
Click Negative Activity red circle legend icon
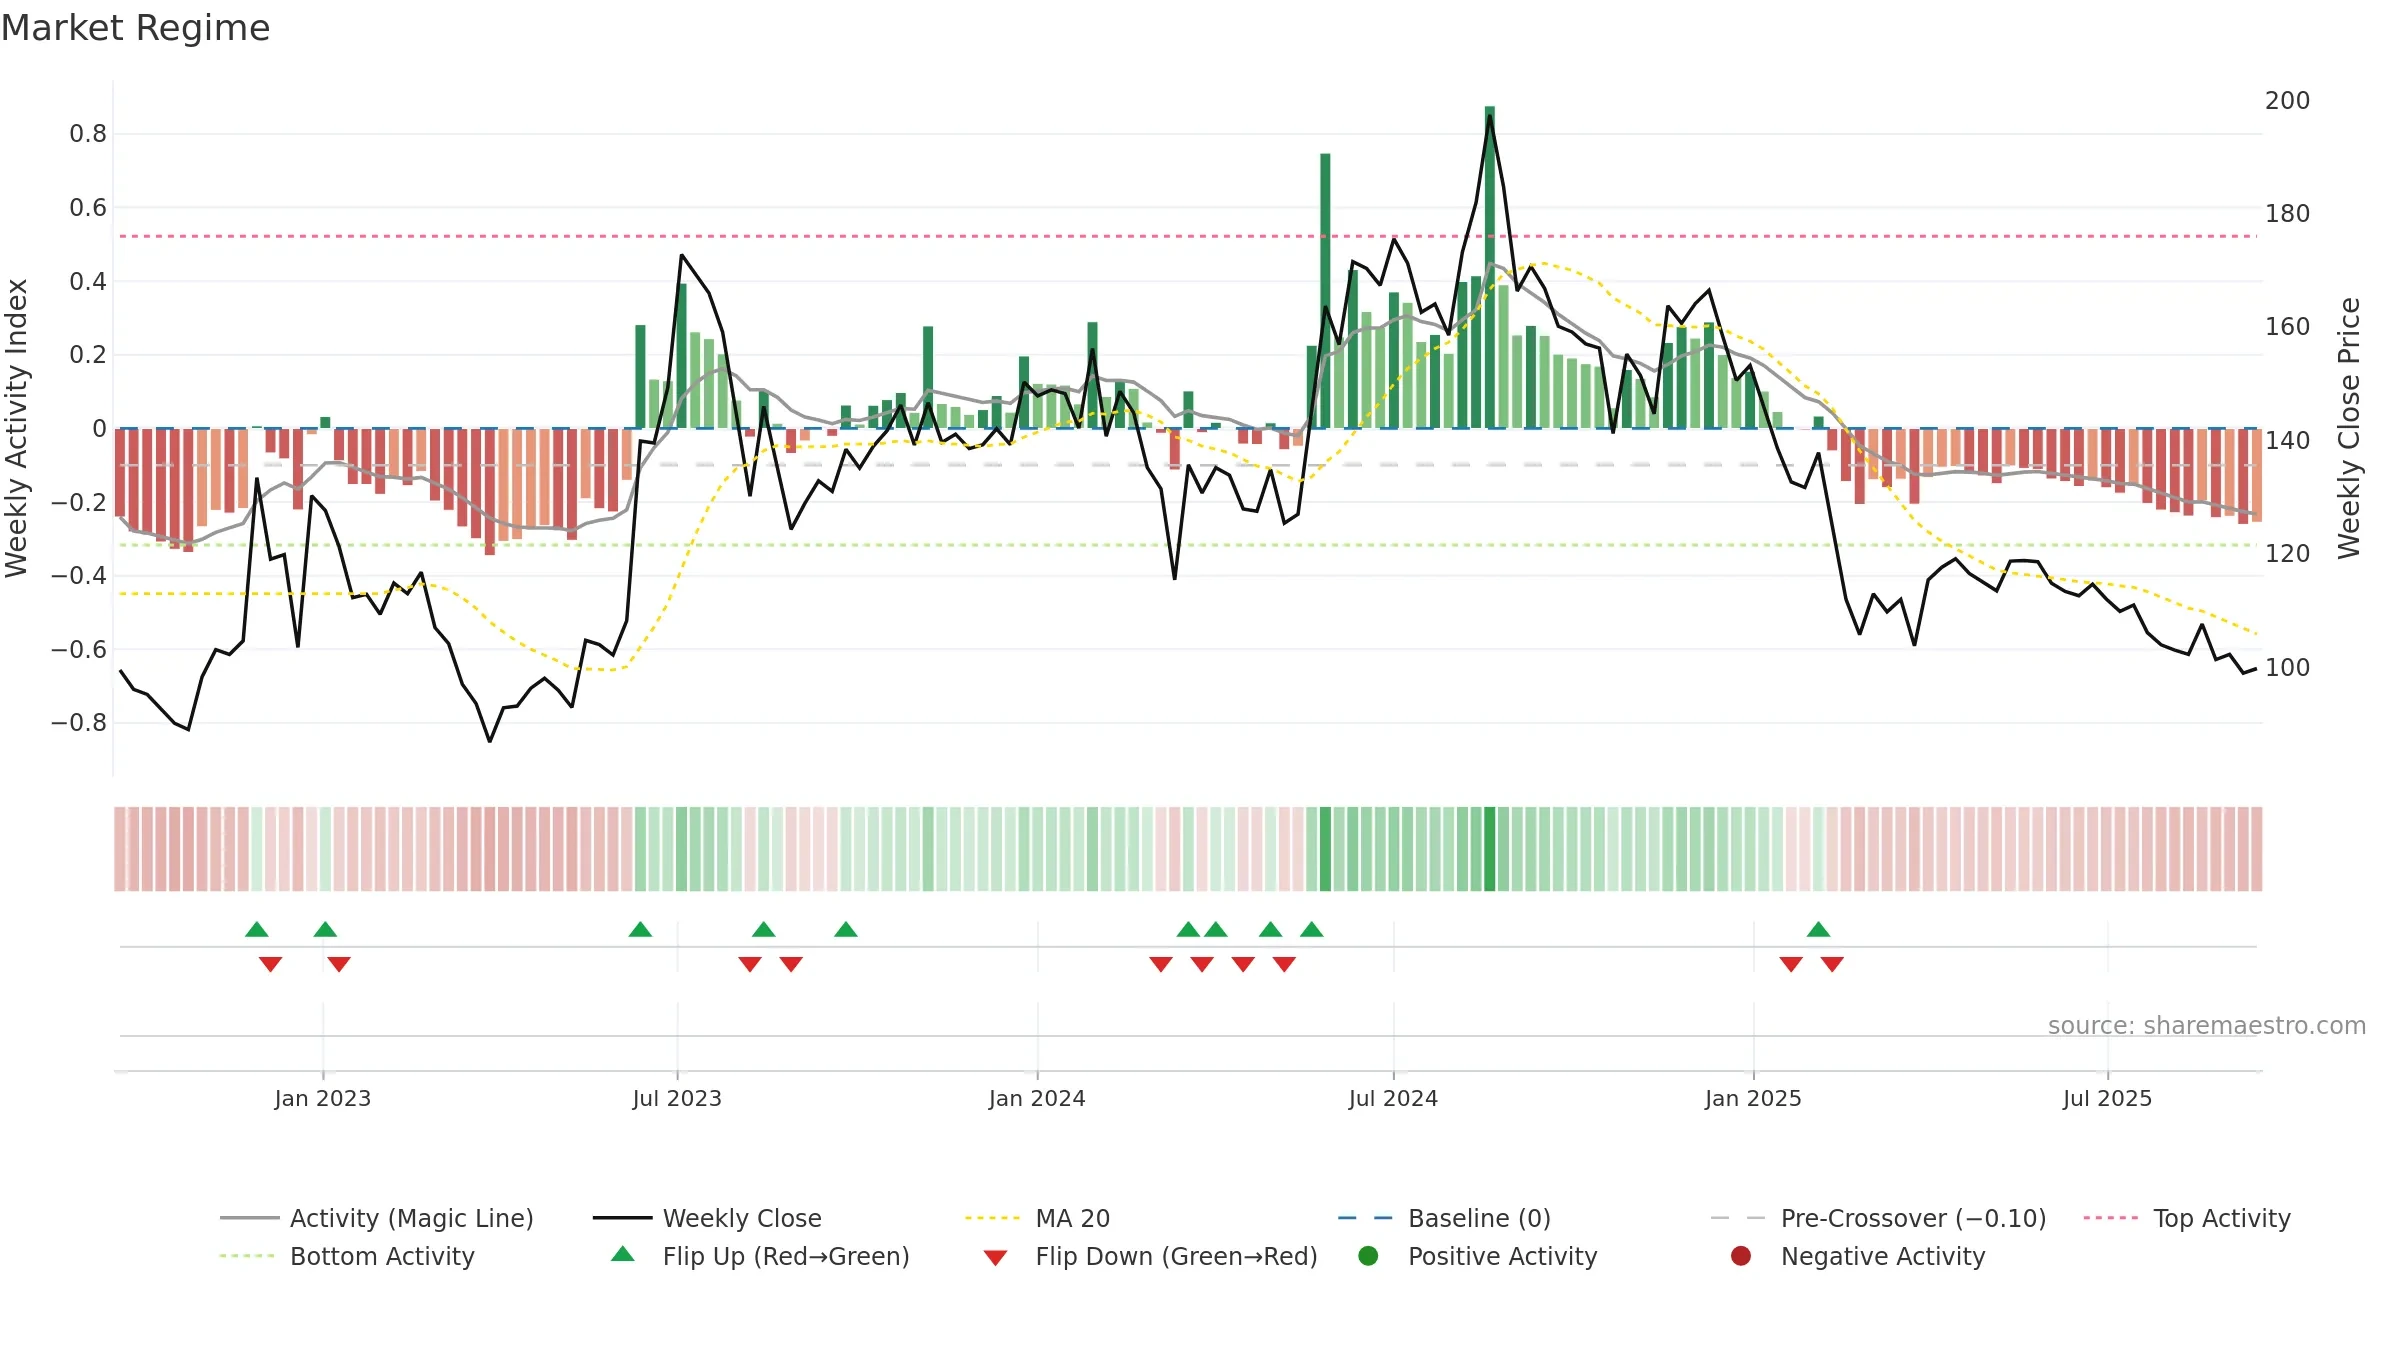pyautogui.click(x=1741, y=1255)
